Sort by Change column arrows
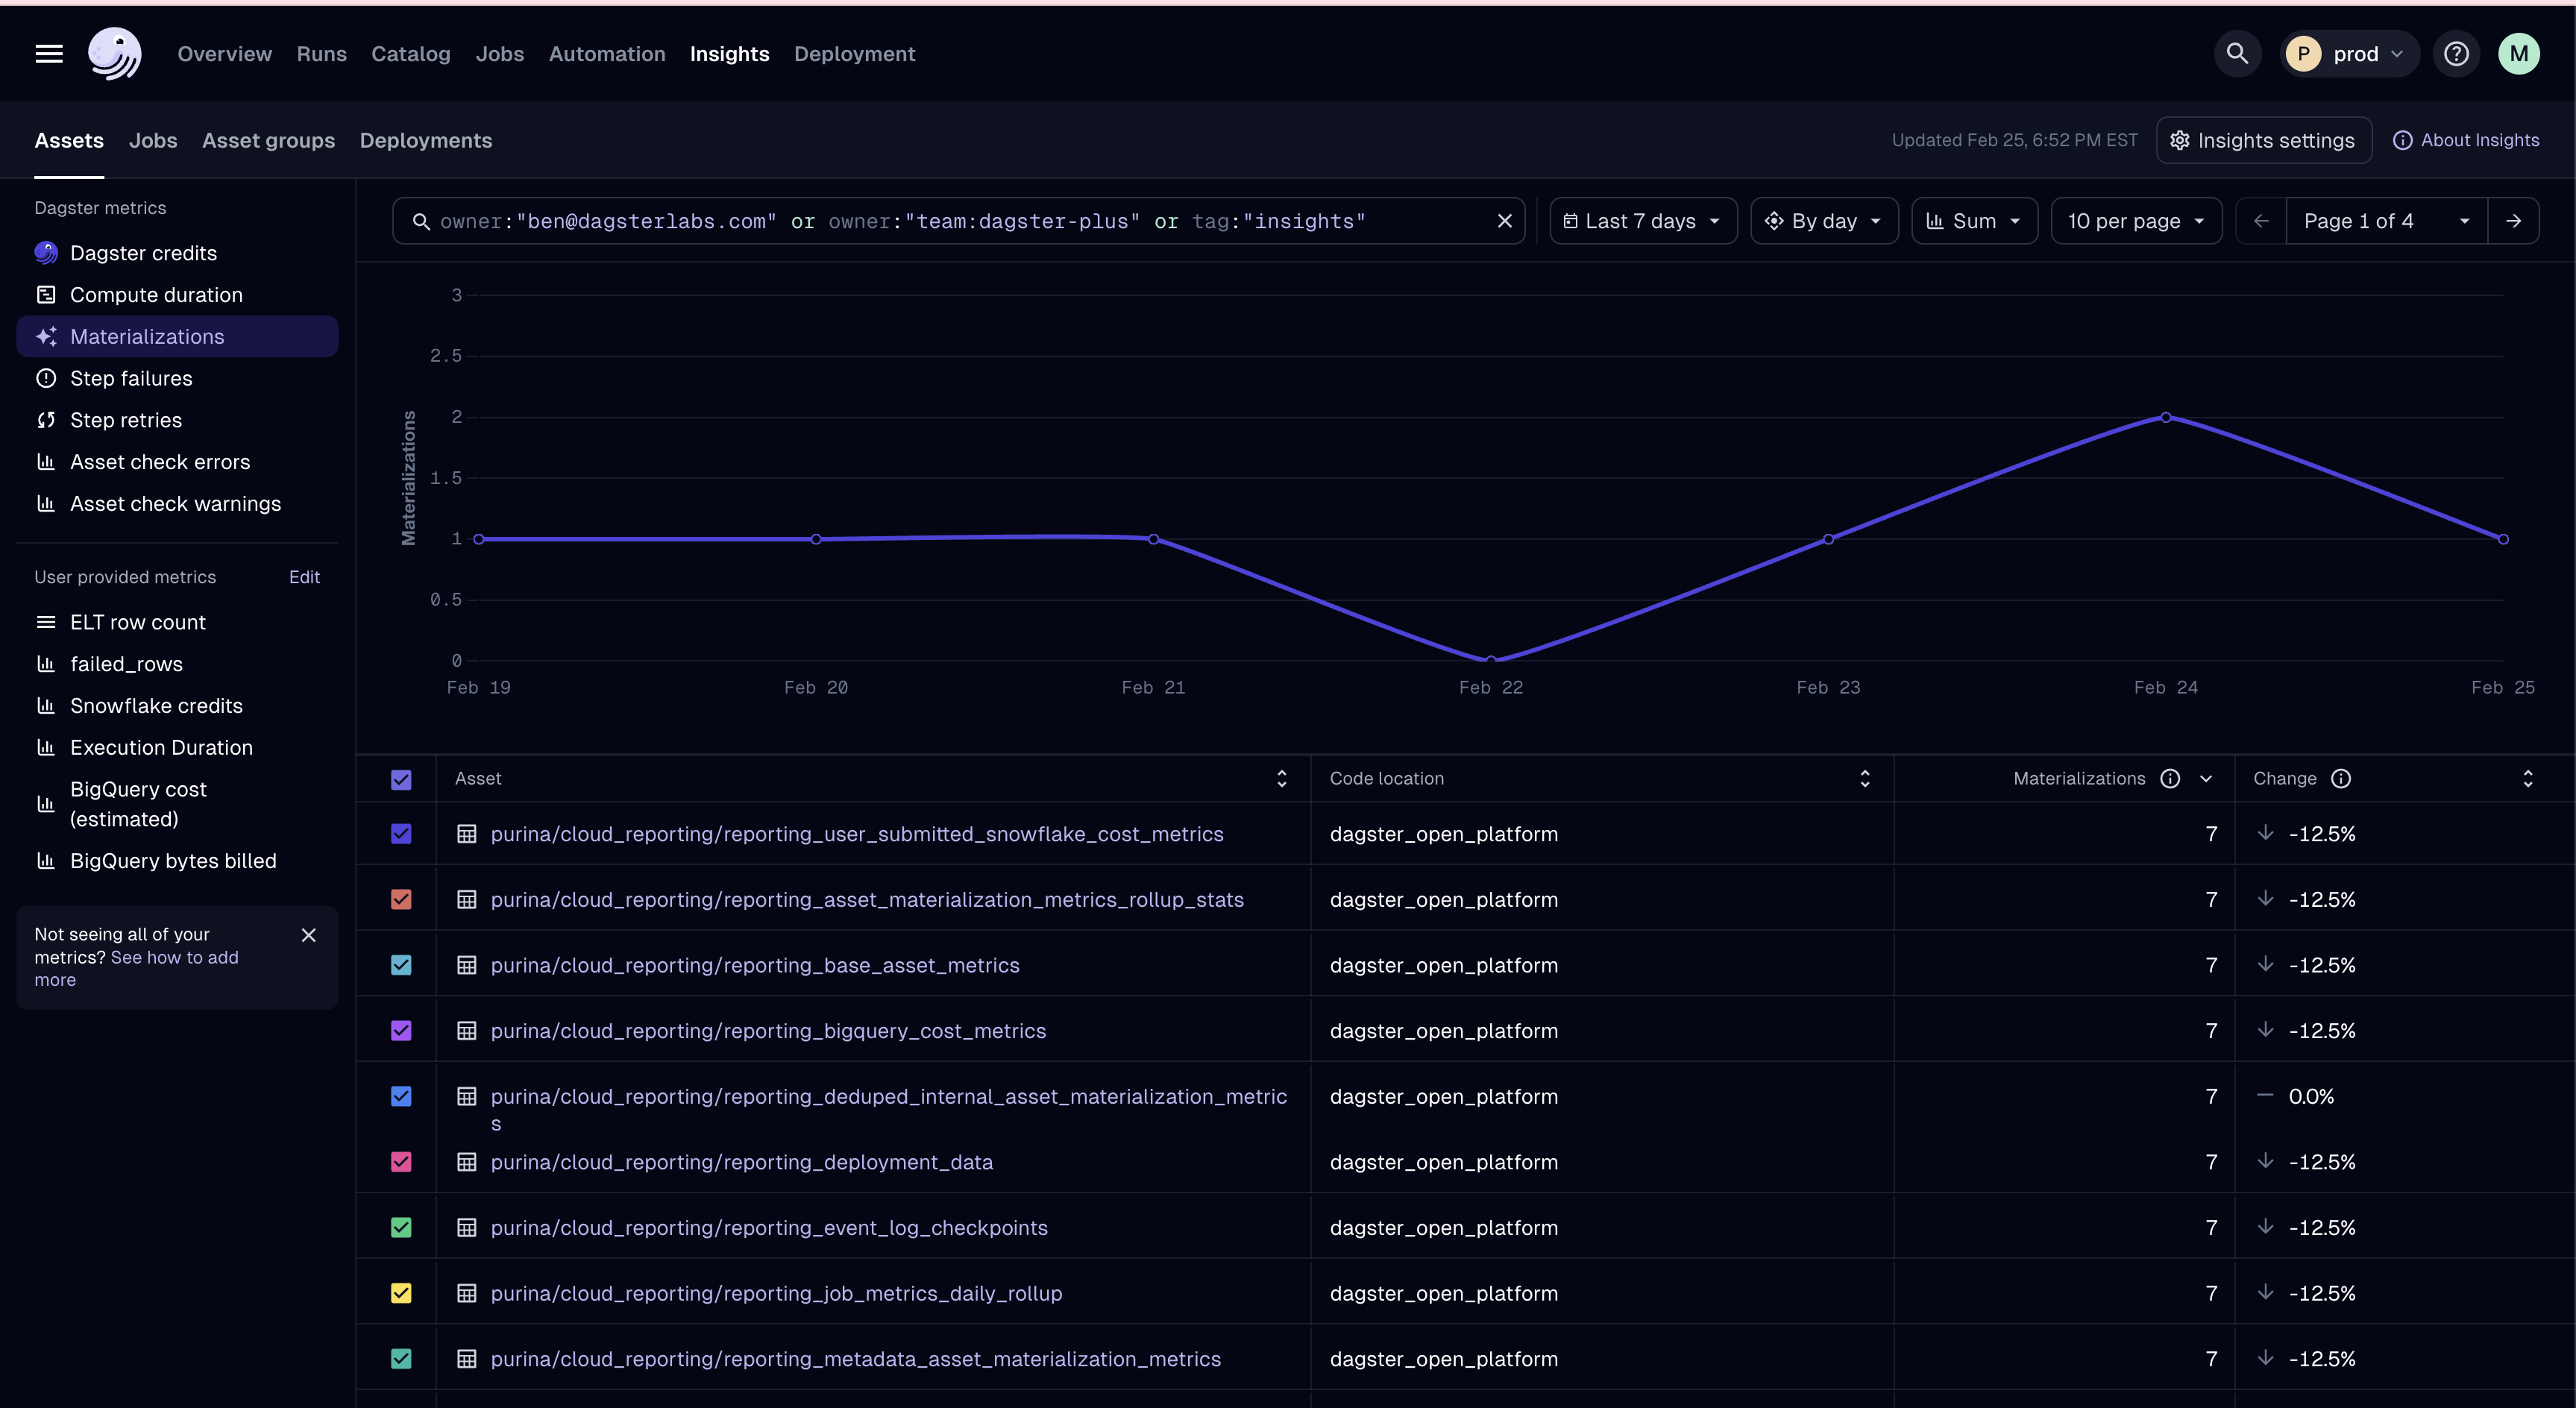The width and height of the screenshot is (2576, 1408). click(x=2528, y=779)
